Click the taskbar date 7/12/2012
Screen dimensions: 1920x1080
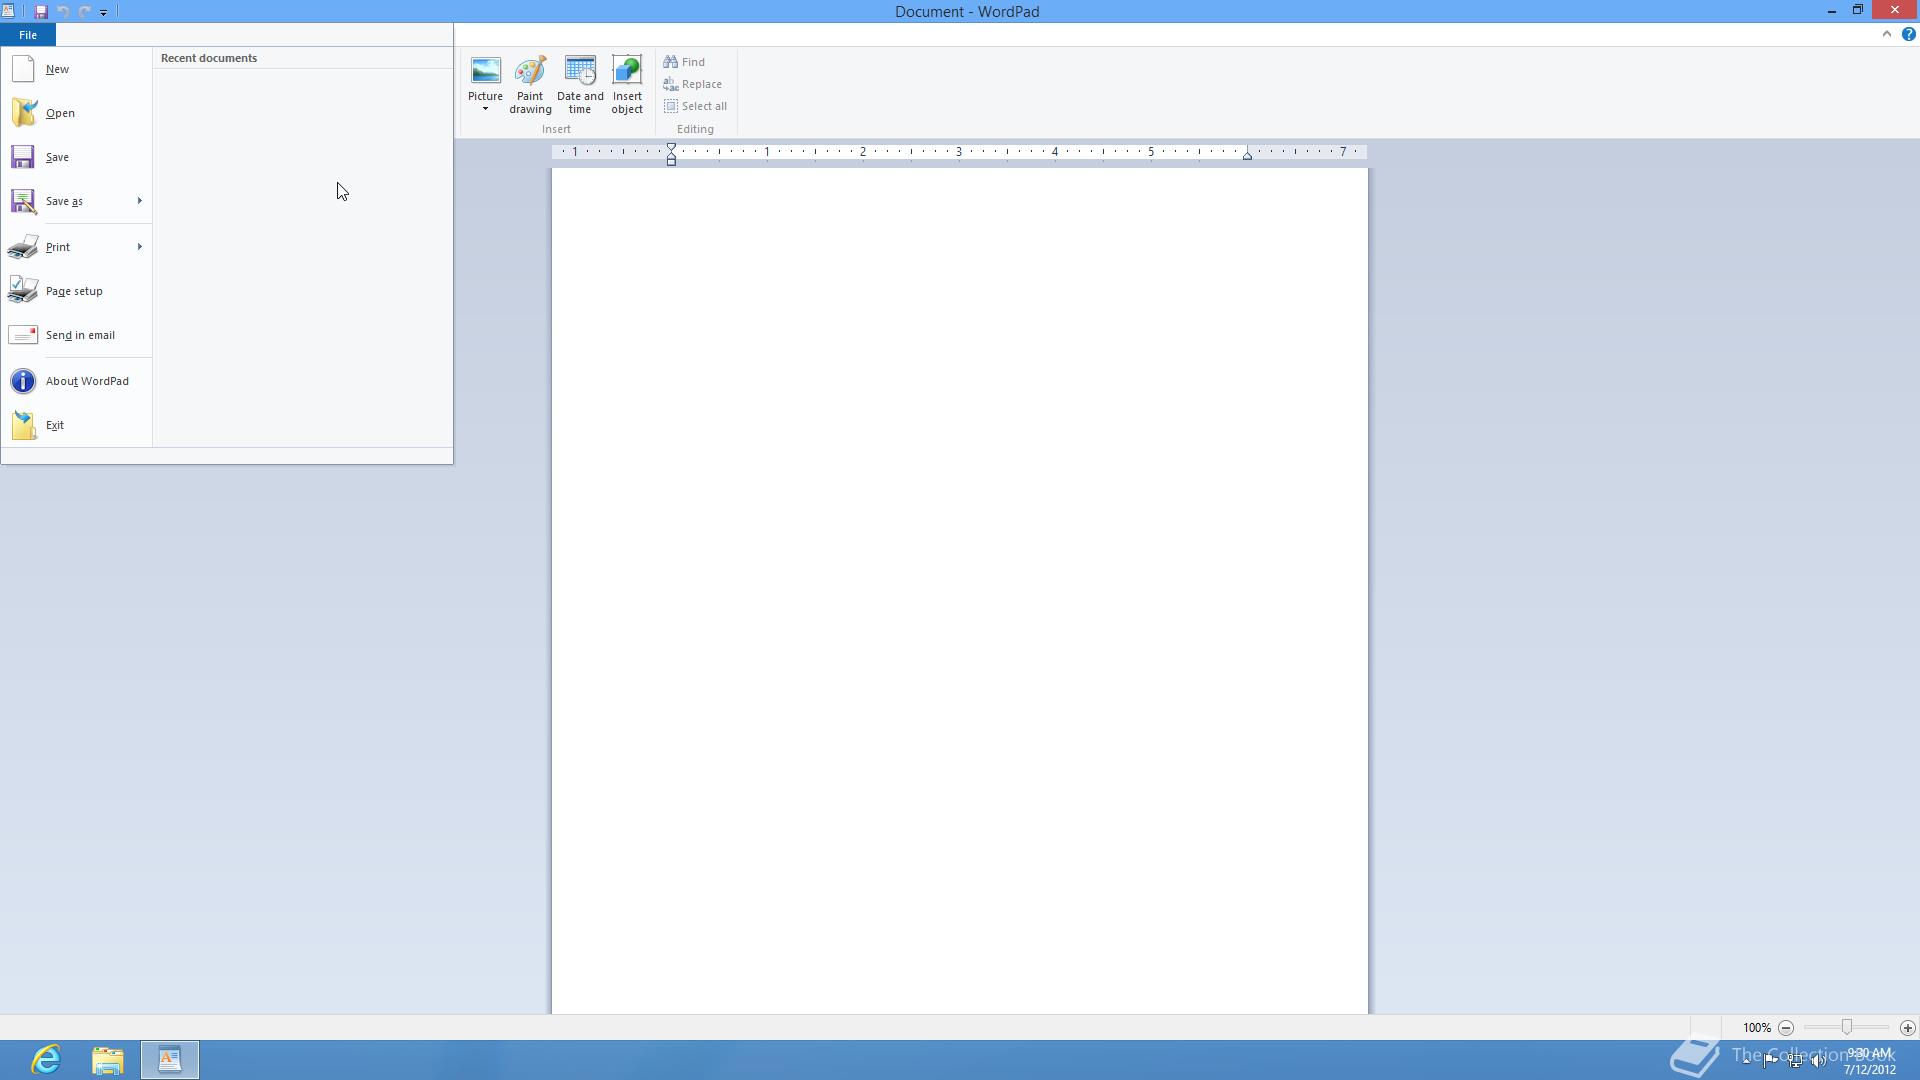(1869, 1070)
